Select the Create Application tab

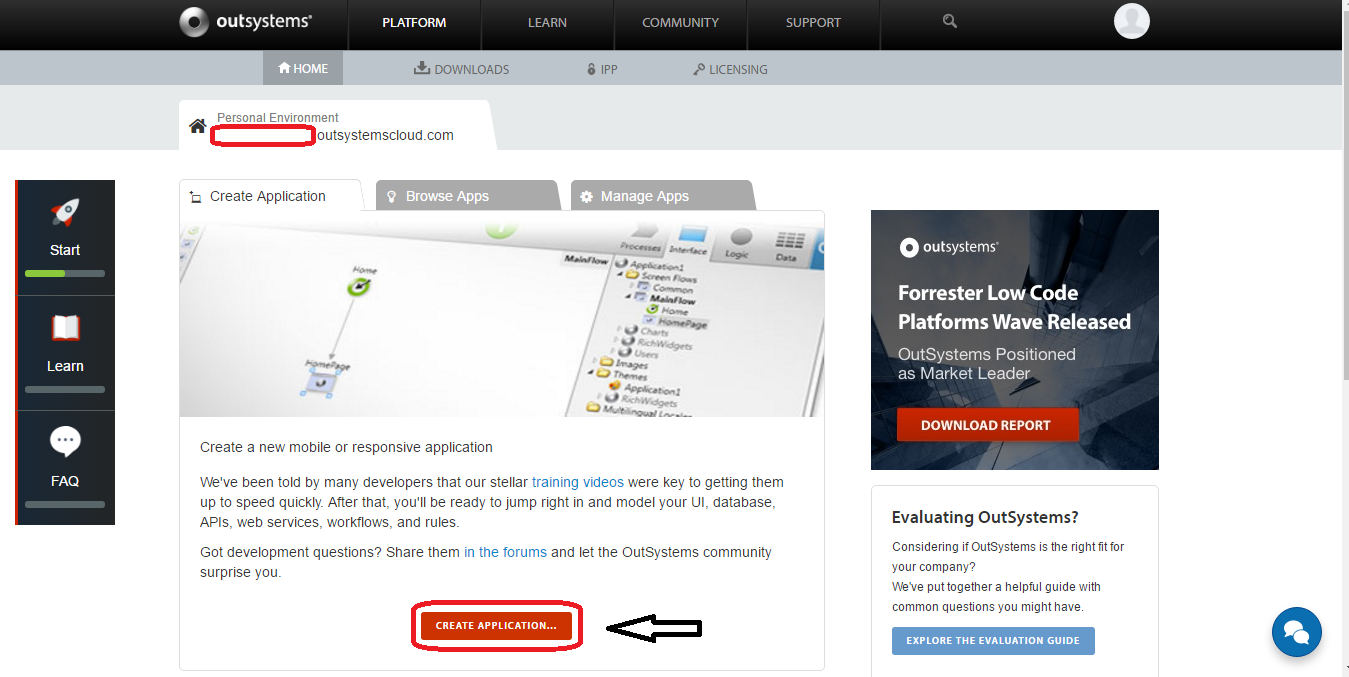pos(270,196)
